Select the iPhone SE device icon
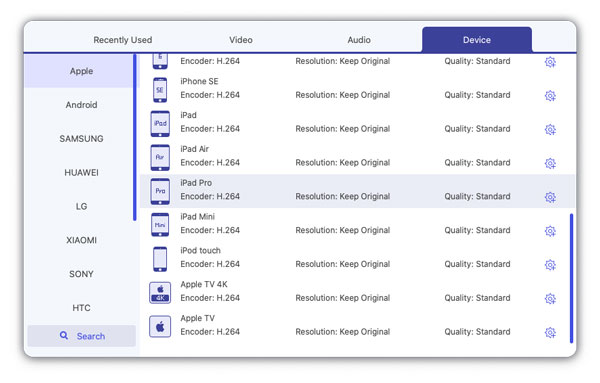The image size is (600, 383). coord(160,90)
